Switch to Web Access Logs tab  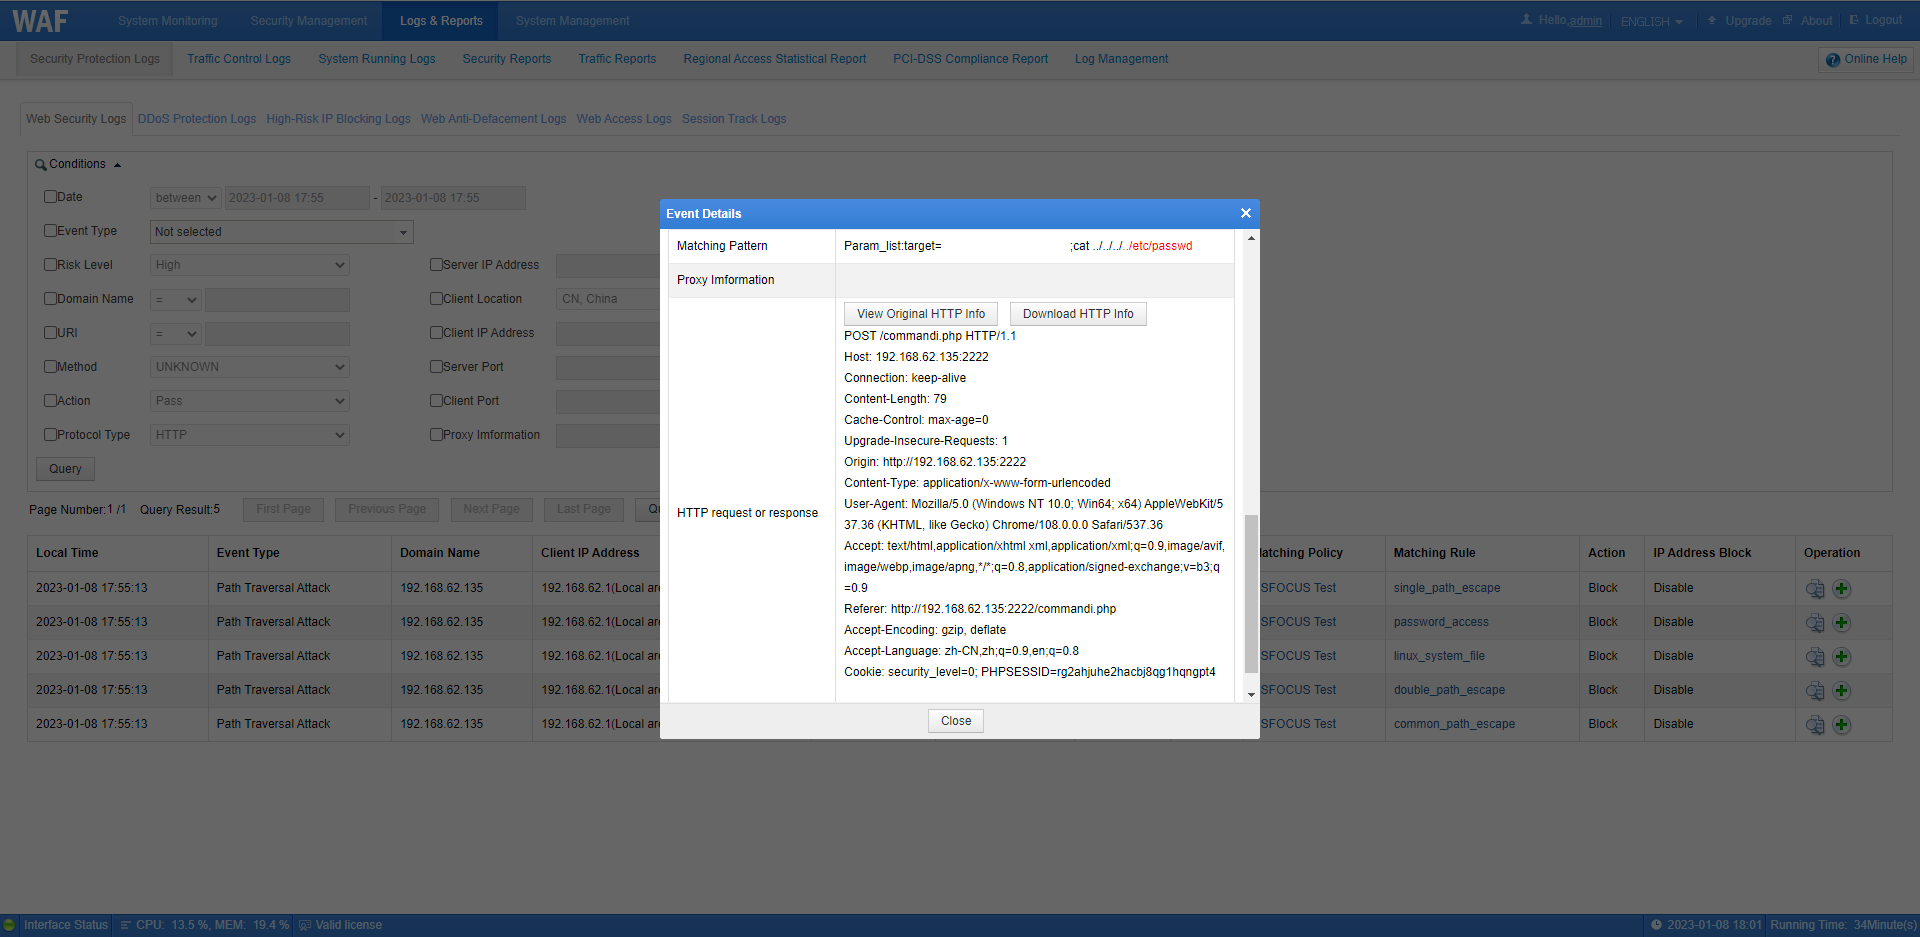[x=624, y=119]
